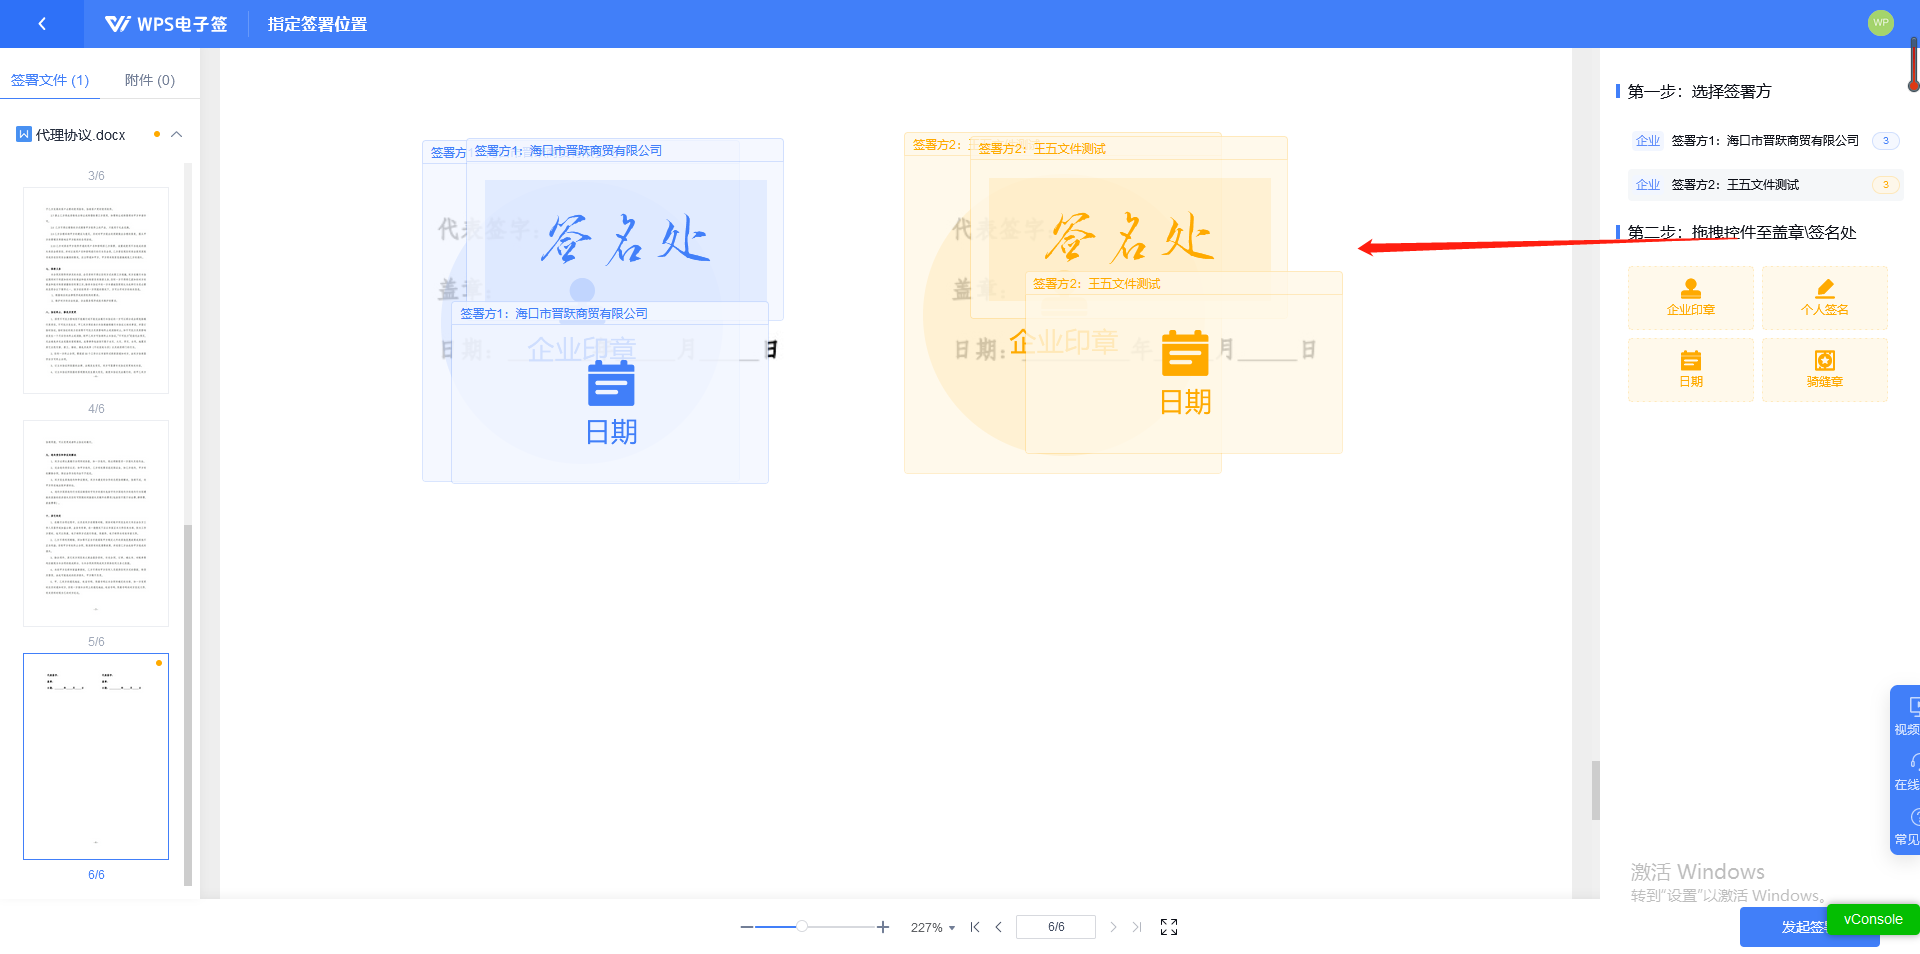This screenshot has height=954, width=1920.
Task: Click the 签署方2 count badge 3
Action: tap(1886, 185)
